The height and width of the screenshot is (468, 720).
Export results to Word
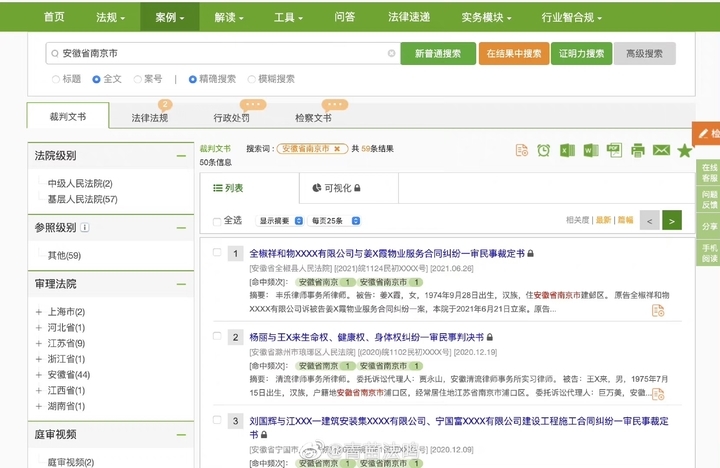tap(590, 150)
